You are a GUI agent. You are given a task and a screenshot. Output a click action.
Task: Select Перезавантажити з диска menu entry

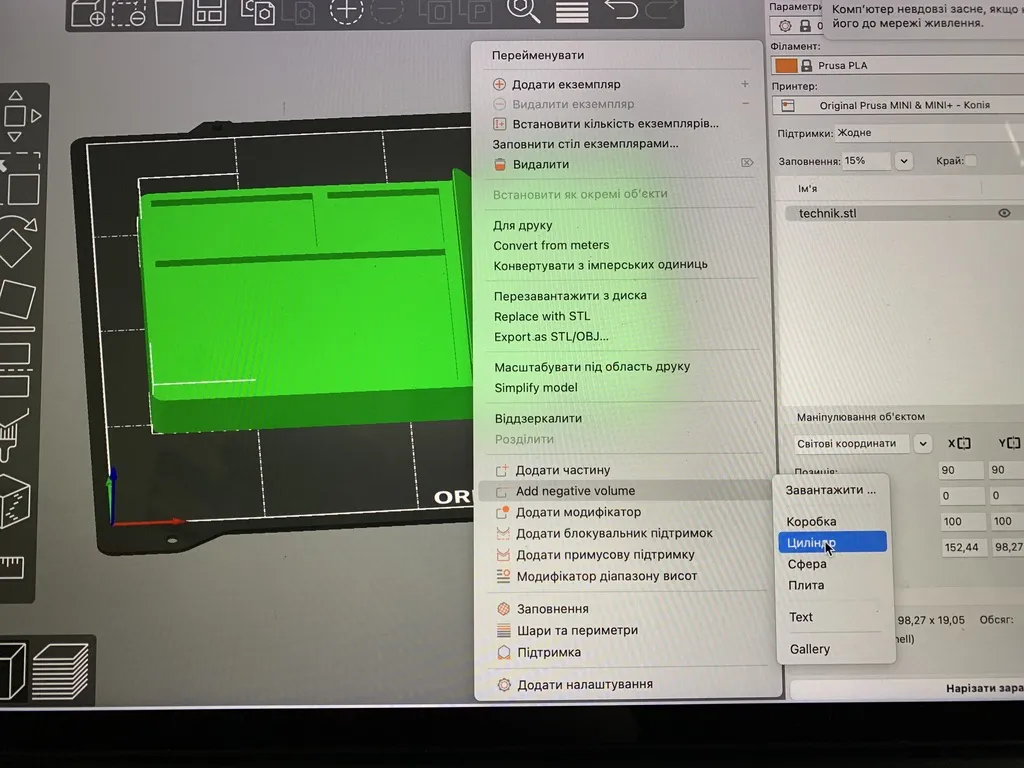coord(570,296)
